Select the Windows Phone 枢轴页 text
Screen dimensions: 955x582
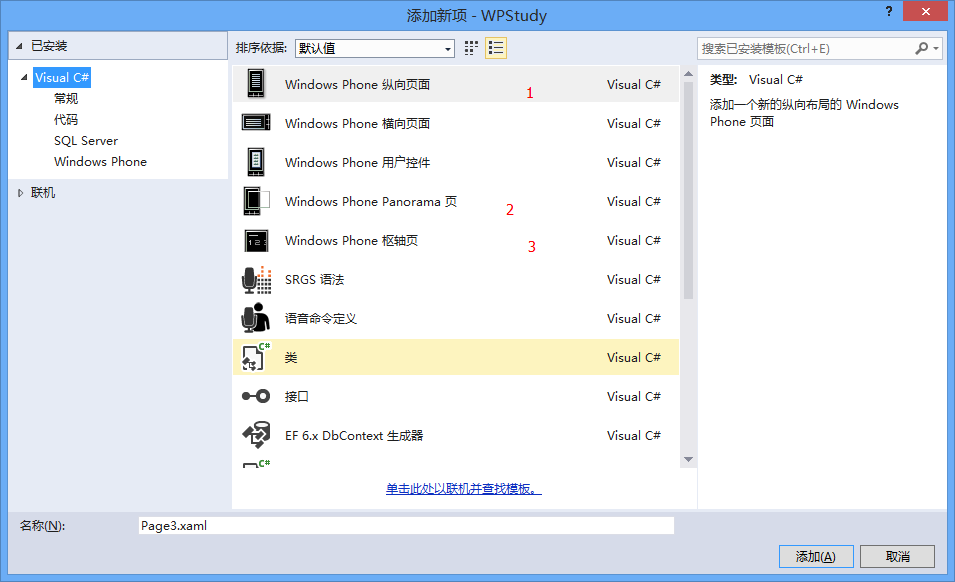[351, 240]
